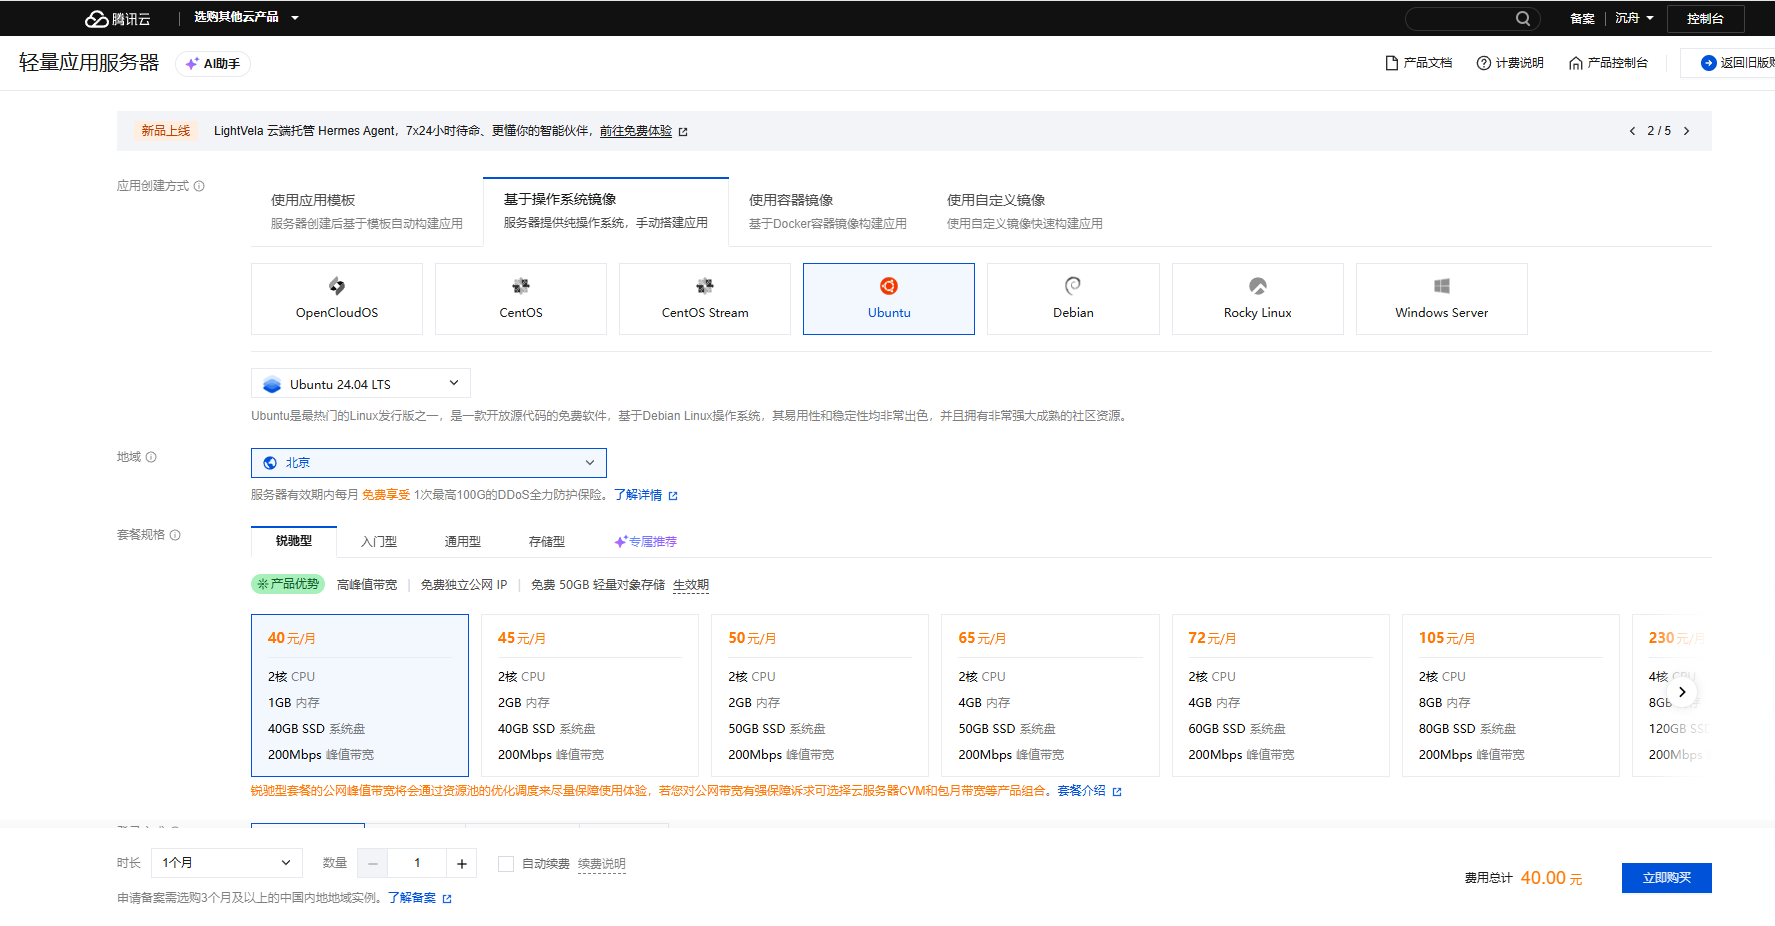The height and width of the screenshot is (926, 1775).
Task: Choose the 50元/月 package card
Action: (820, 695)
